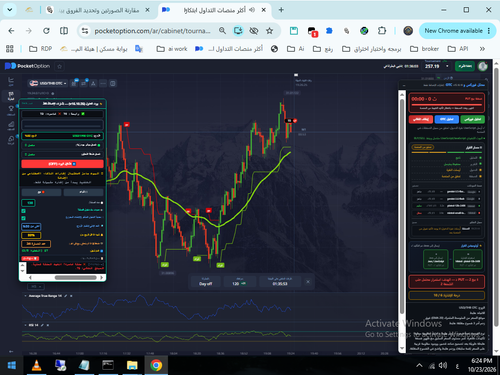Viewport: 500px width, 375px height.
Task: Click the star icon beside PocketOption logo
Action: (x=60, y=66)
